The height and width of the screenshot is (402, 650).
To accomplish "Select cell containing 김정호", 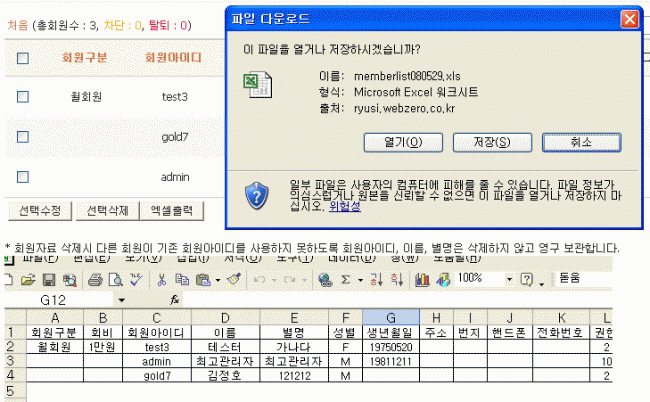I will [x=225, y=375].
